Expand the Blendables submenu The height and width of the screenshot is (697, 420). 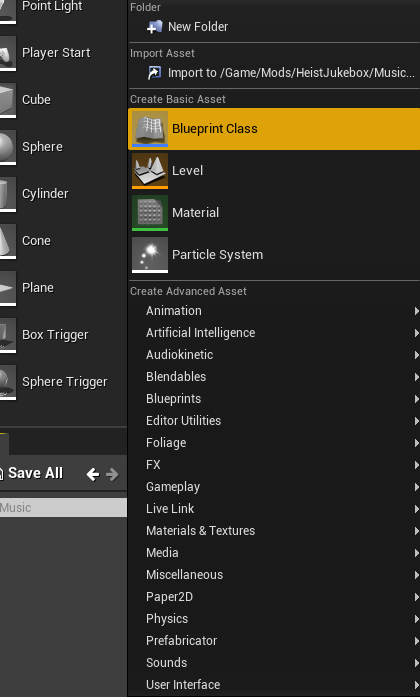(x=274, y=377)
